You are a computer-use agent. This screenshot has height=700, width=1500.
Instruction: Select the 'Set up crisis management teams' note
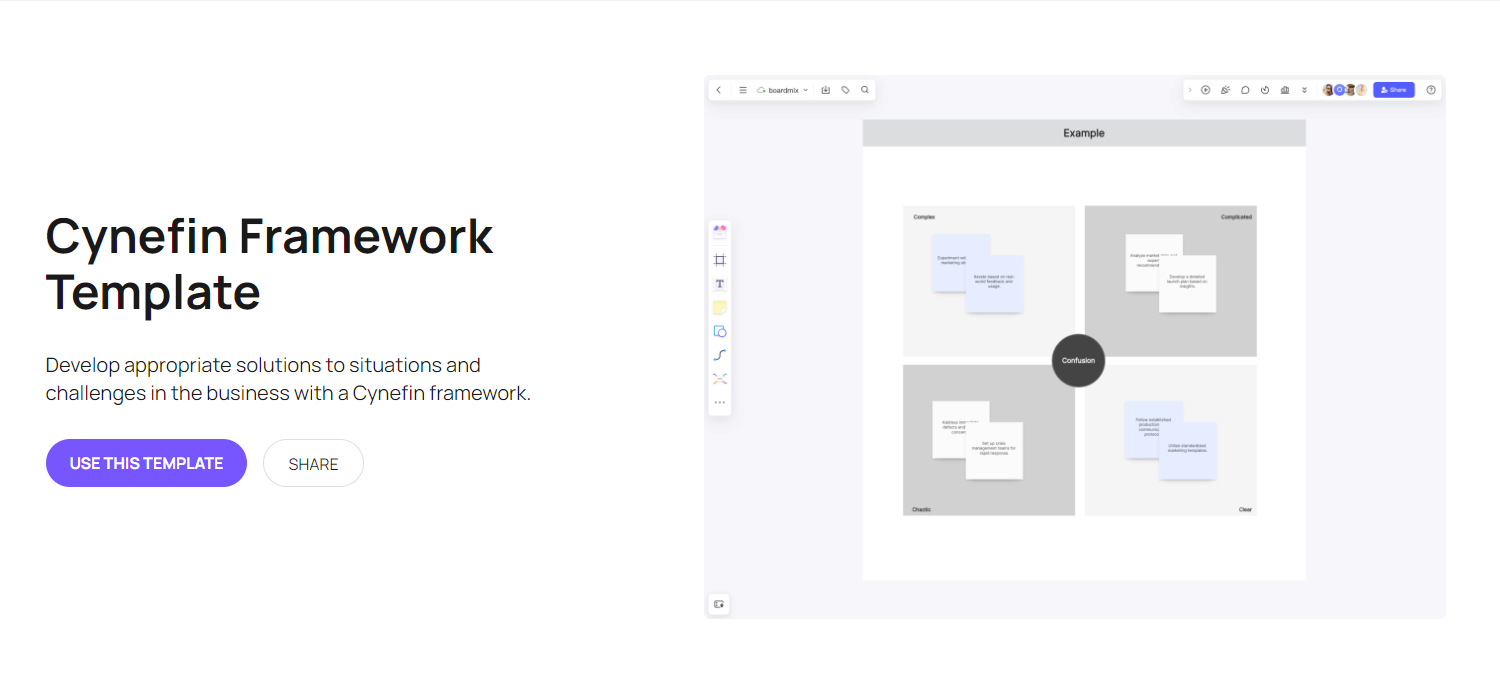pyautogui.click(x=994, y=450)
